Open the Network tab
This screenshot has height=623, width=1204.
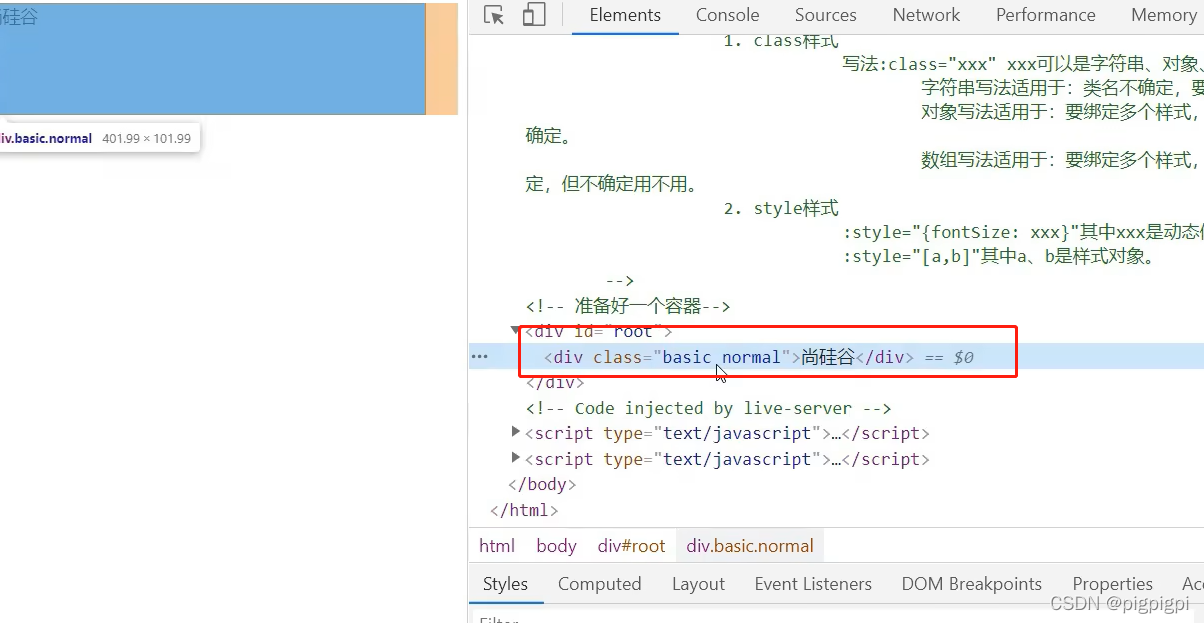tap(927, 15)
